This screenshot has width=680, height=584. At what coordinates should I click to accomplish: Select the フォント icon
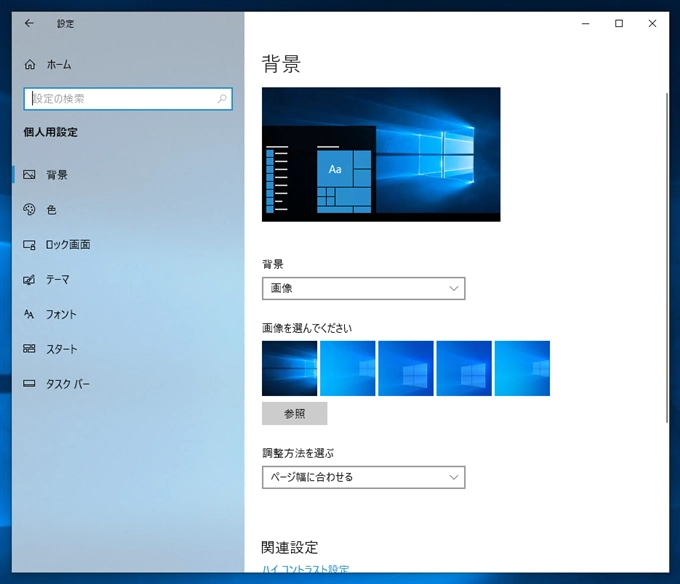pos(29,314)
